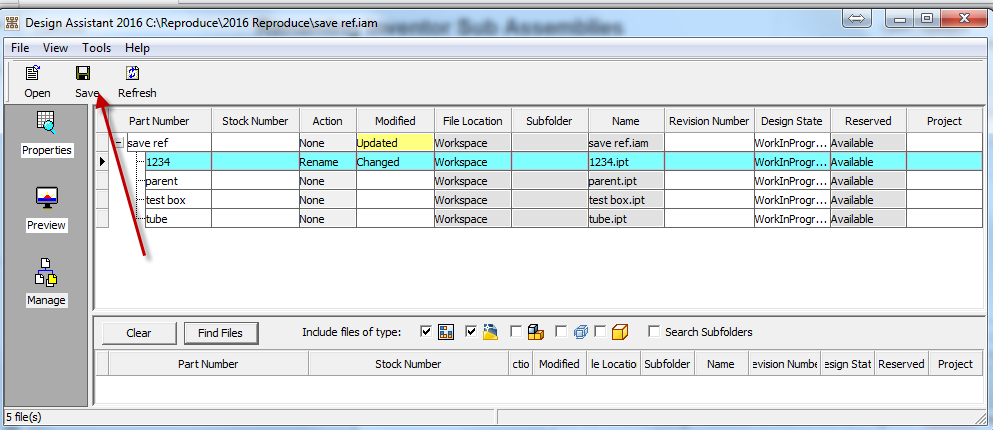Click the None action cell for tube

pyautogui.click(x=328, y=219)
